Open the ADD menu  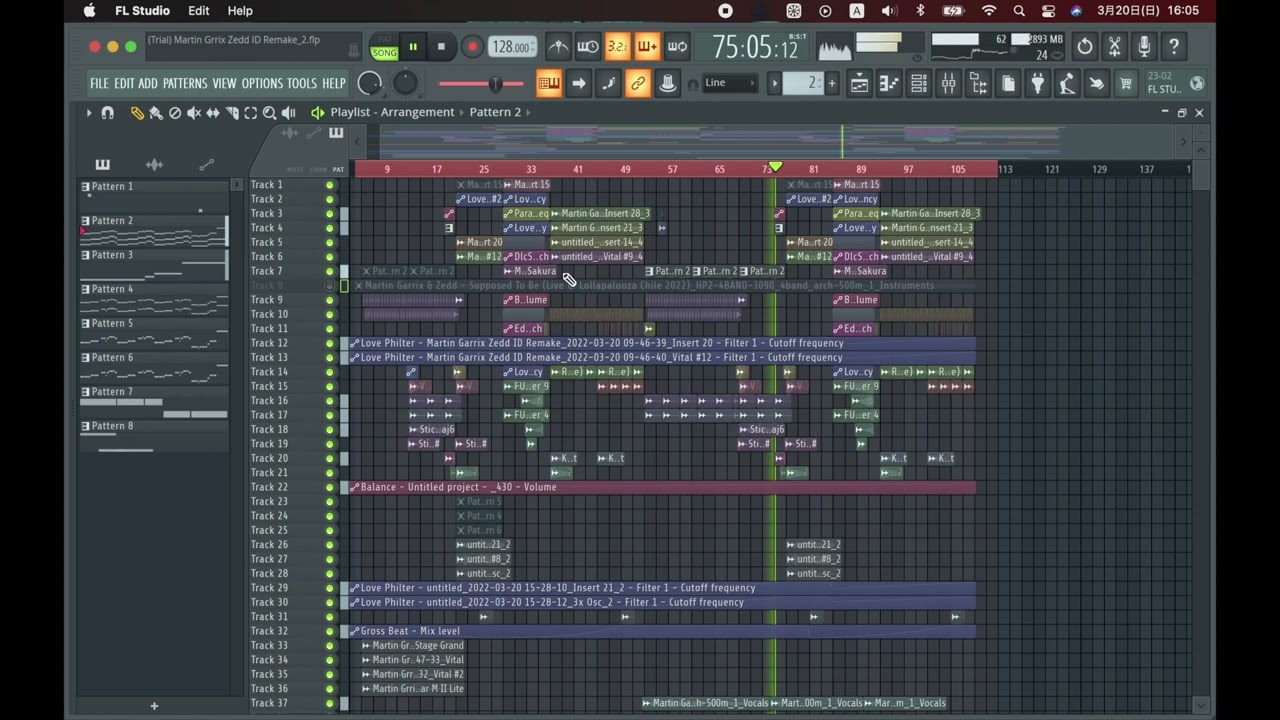tap(148, 84)
